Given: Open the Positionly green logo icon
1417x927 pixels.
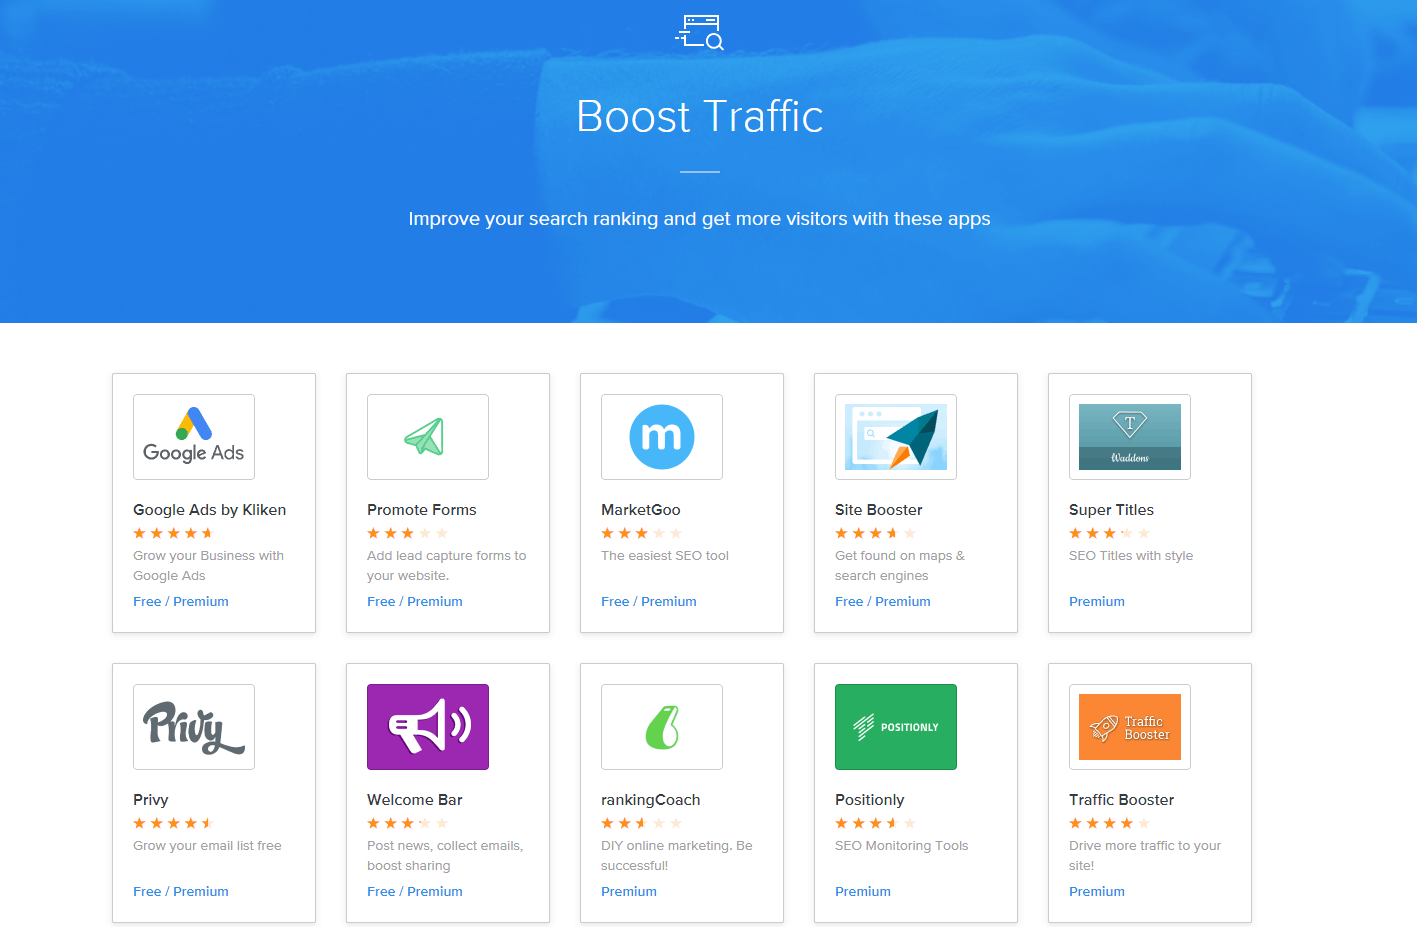Looking at the screenshot, I should coord(896,727).
